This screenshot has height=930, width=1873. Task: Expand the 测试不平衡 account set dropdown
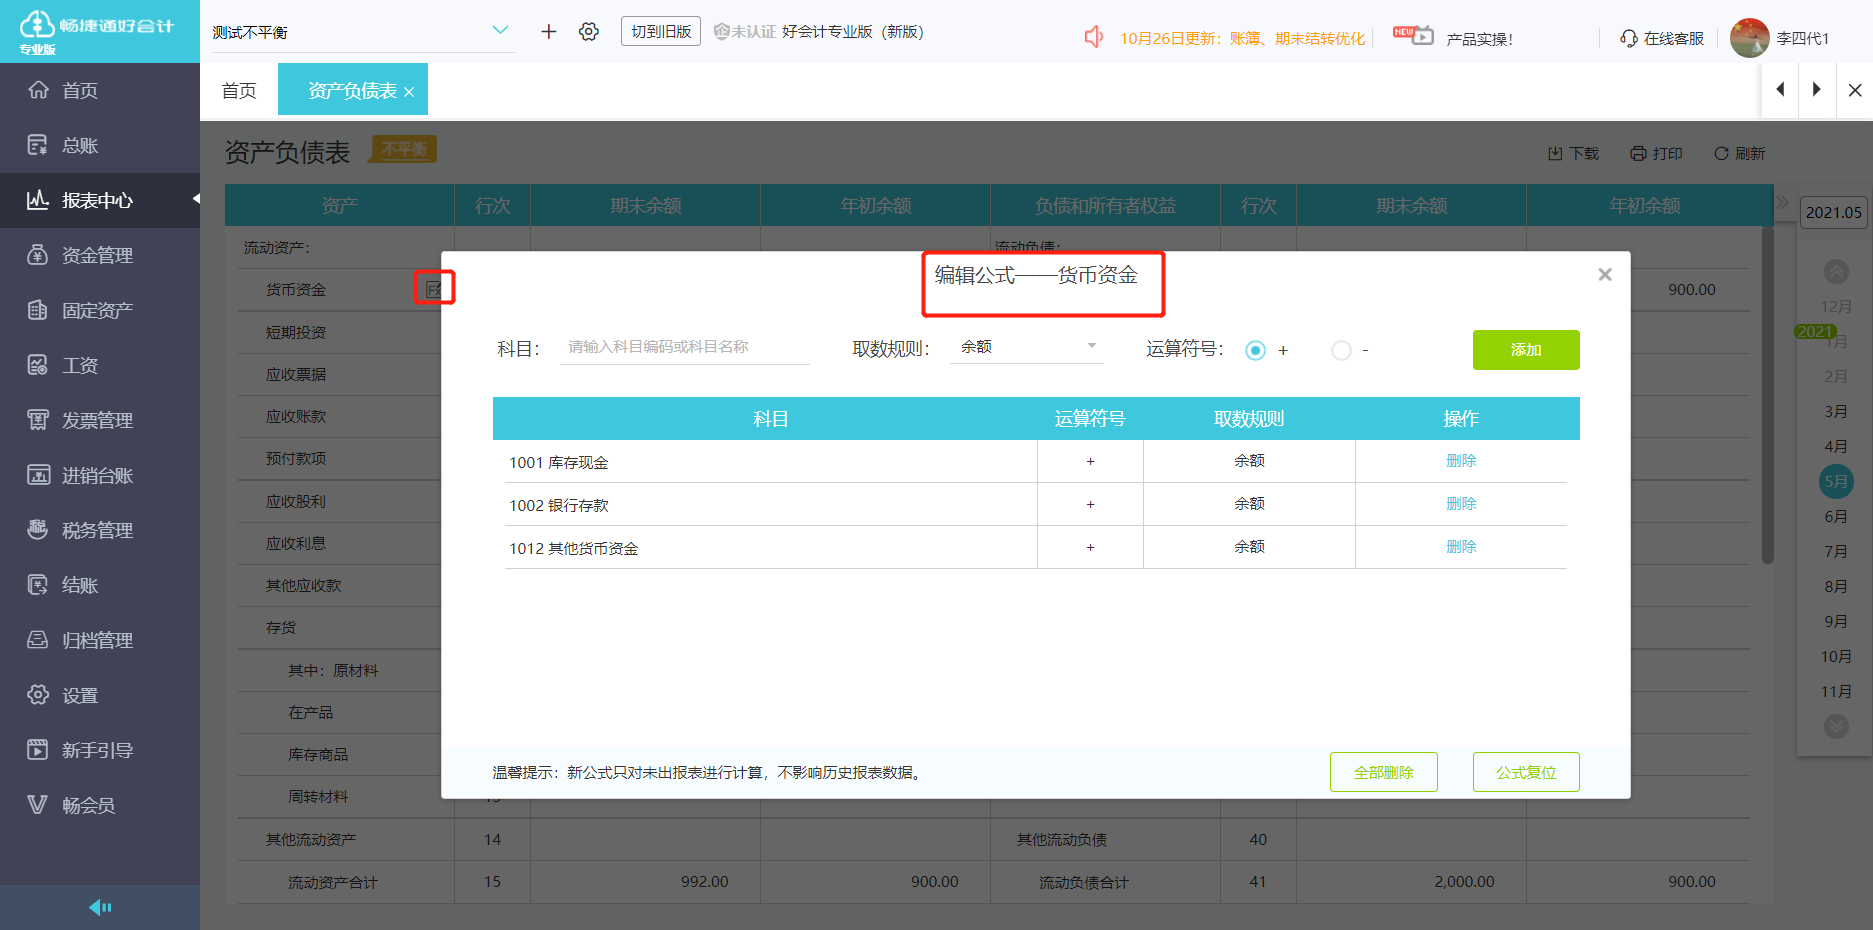[x=500, y=31]
